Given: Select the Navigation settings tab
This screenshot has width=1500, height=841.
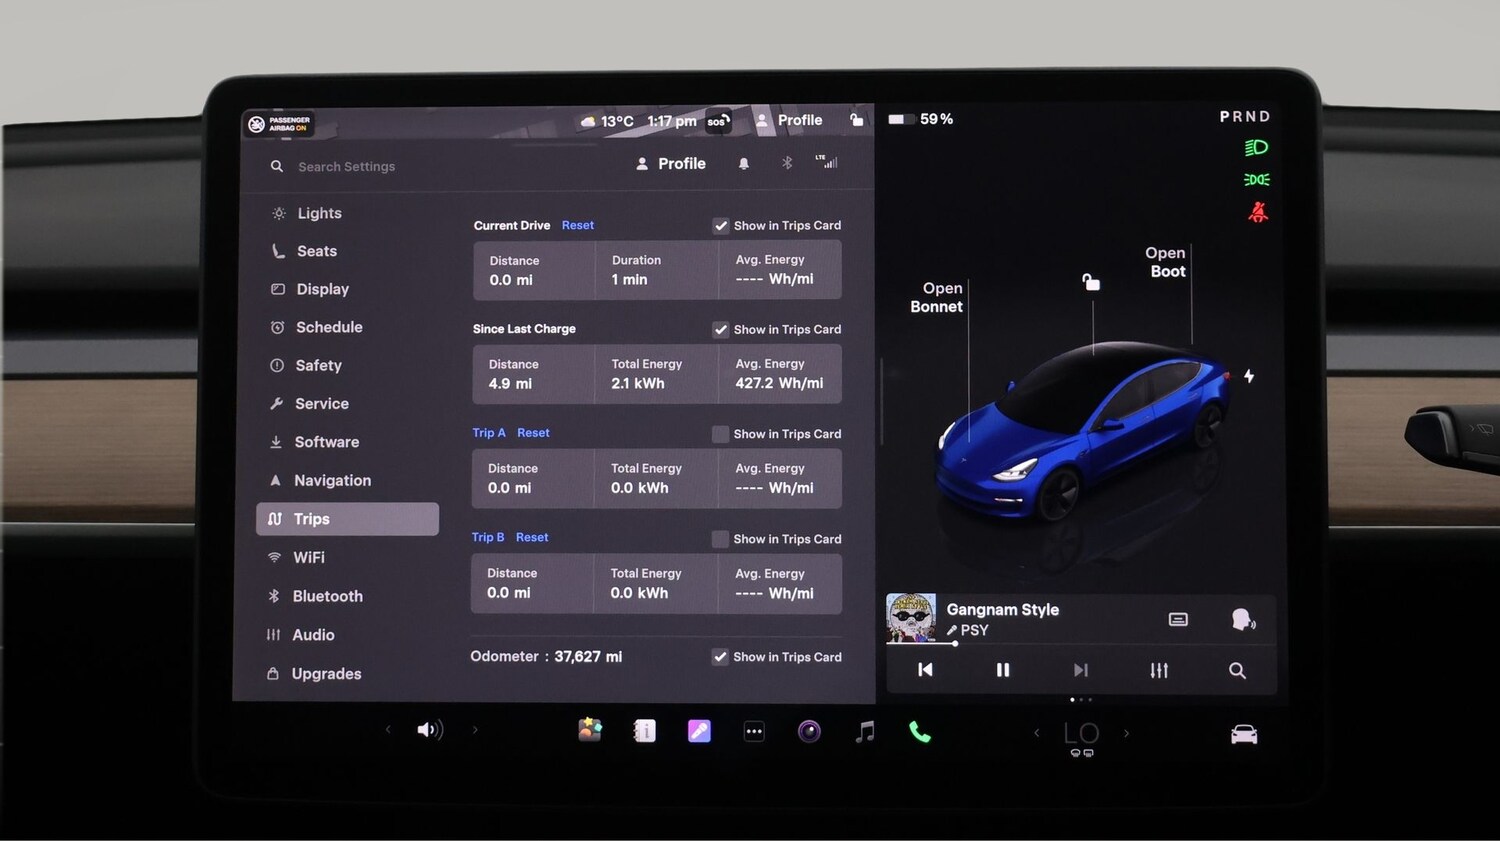Looking at the screenshot, I should click(x=332, y=480).
